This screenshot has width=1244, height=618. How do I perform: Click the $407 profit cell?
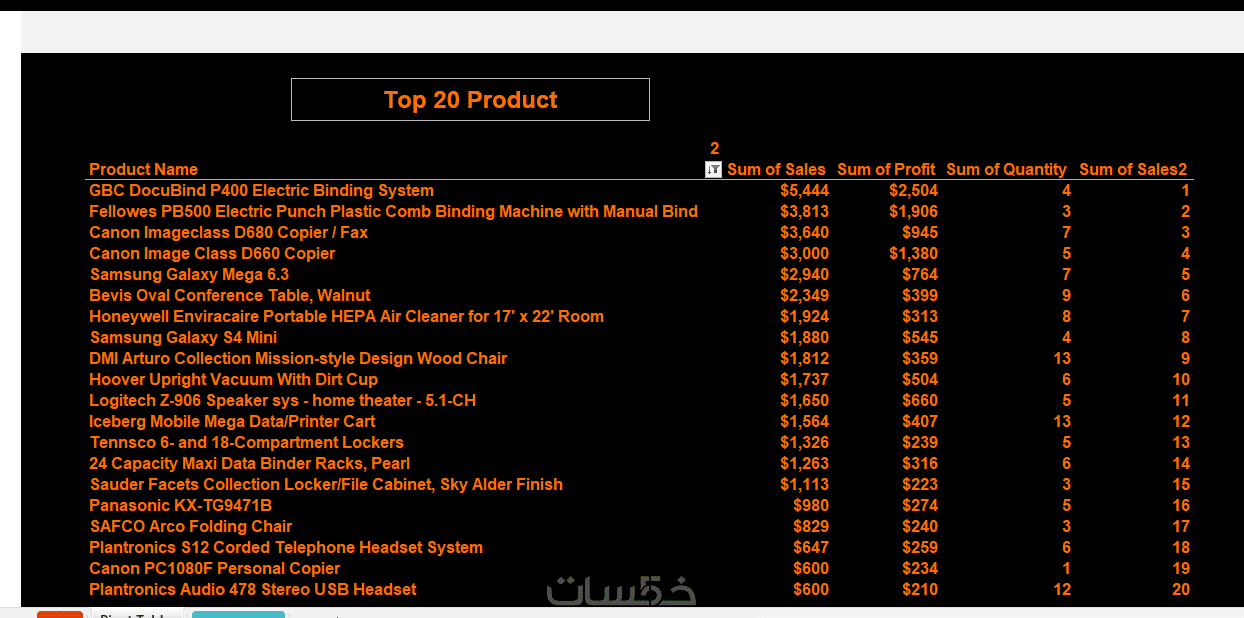920,422
